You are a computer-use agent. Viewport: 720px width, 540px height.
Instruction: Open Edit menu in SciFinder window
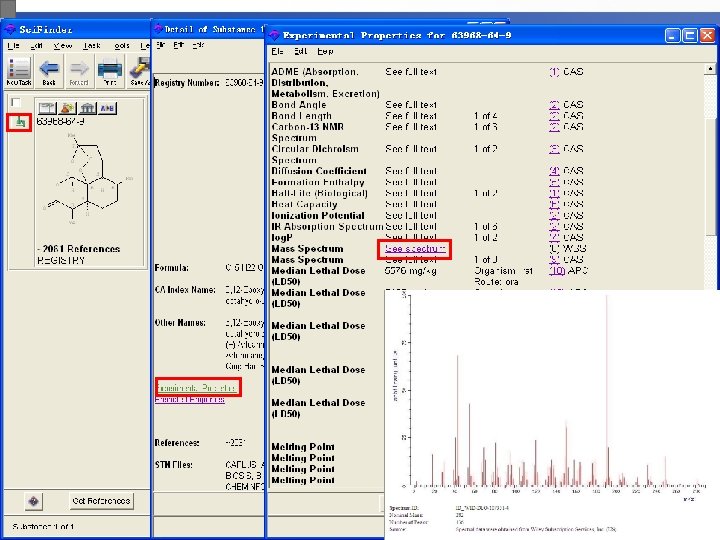coord(36,46)
